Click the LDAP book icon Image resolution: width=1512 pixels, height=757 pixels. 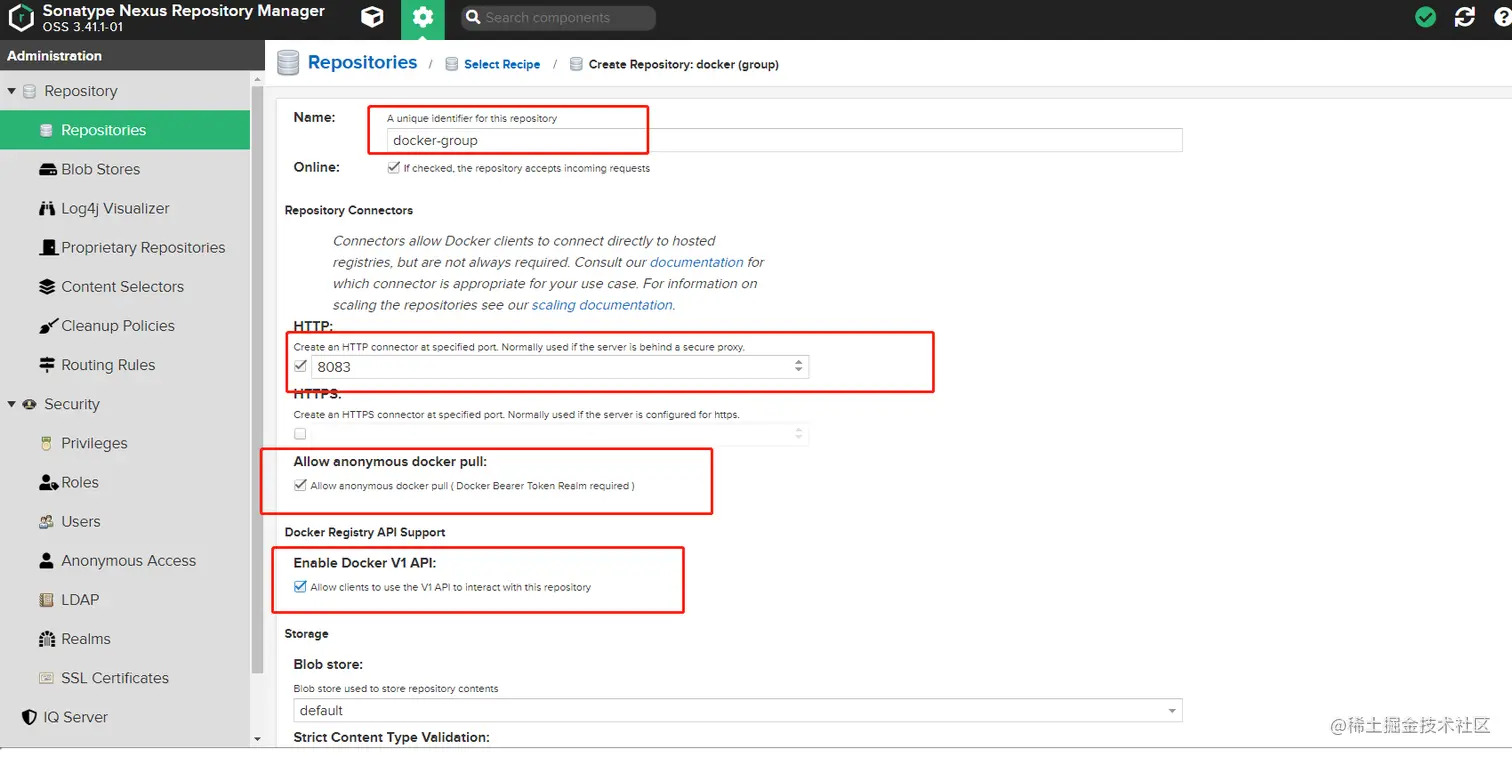(x=47, y=600)
